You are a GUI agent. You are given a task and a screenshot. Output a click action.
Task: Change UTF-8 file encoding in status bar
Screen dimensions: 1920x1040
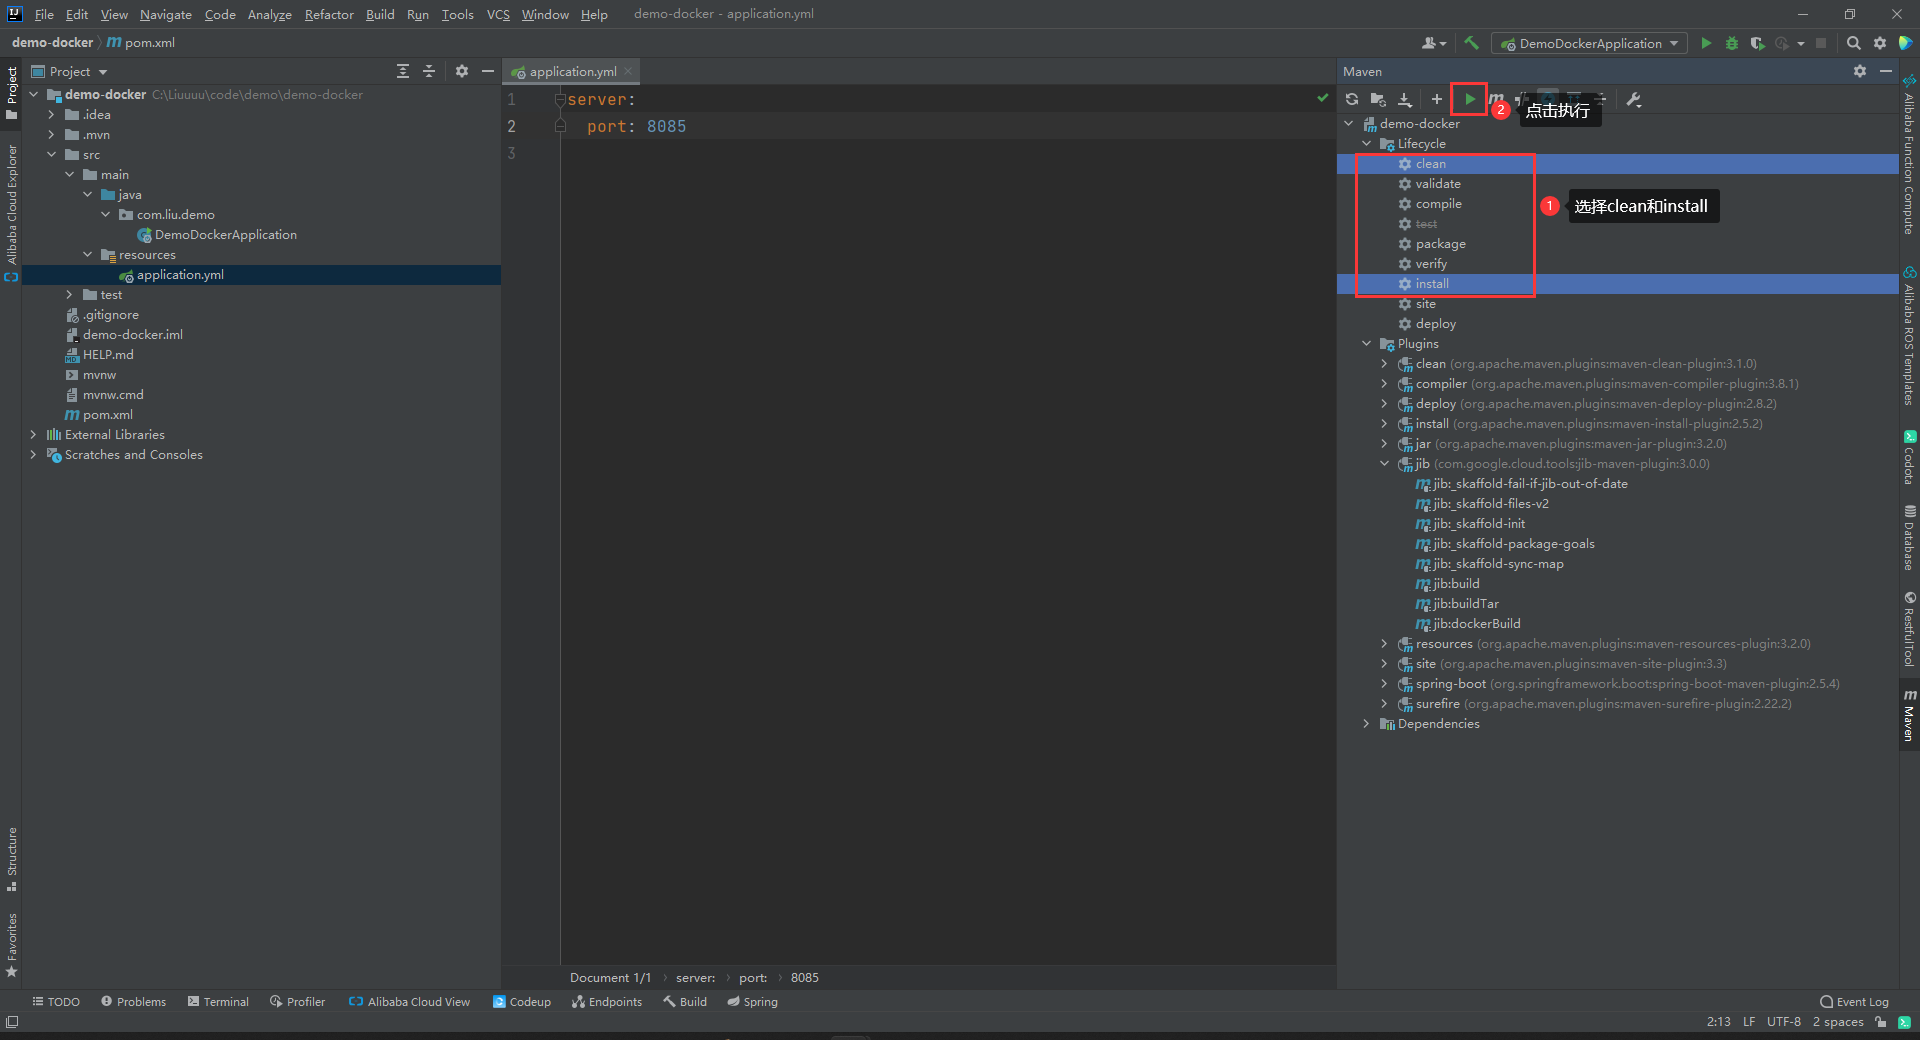(x=1783, y=1021)
